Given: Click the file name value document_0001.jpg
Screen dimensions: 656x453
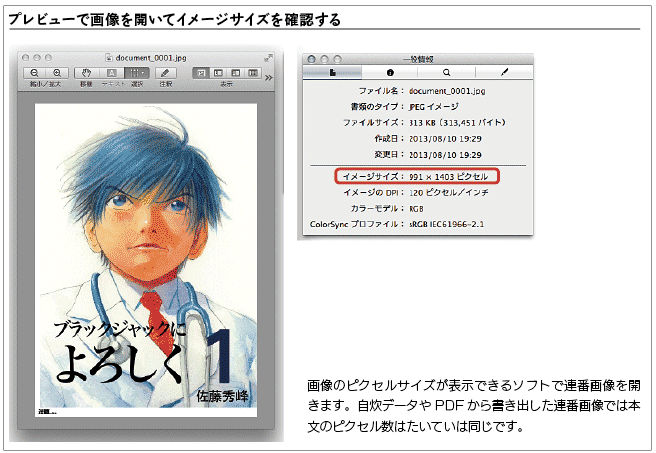Looking at the screenshot, I should pos(447,91).
